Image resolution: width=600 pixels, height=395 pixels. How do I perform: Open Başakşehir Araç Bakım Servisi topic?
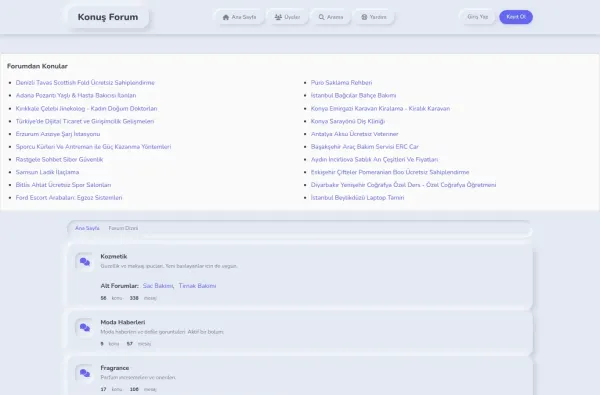[x=365, y=147]
